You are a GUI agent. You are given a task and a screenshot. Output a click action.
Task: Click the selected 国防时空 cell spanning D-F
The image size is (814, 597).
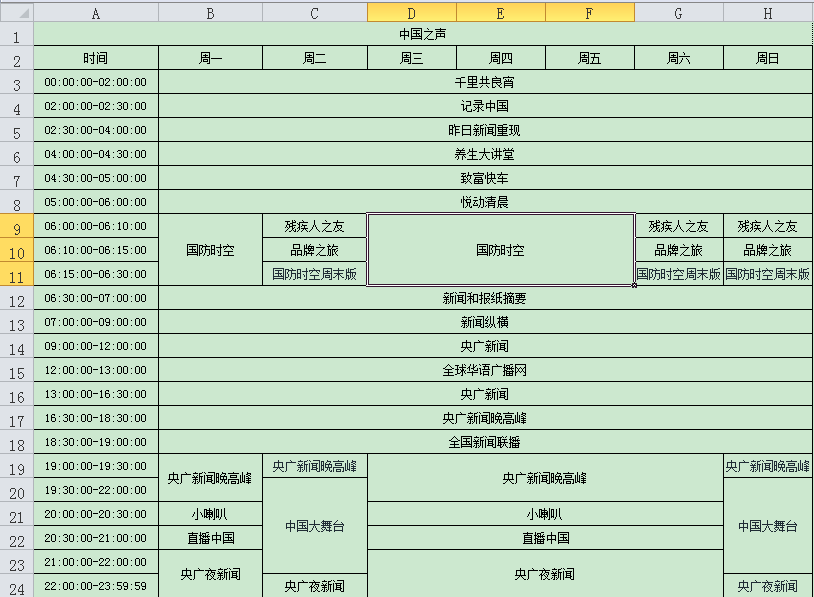[x=501, y=250]
